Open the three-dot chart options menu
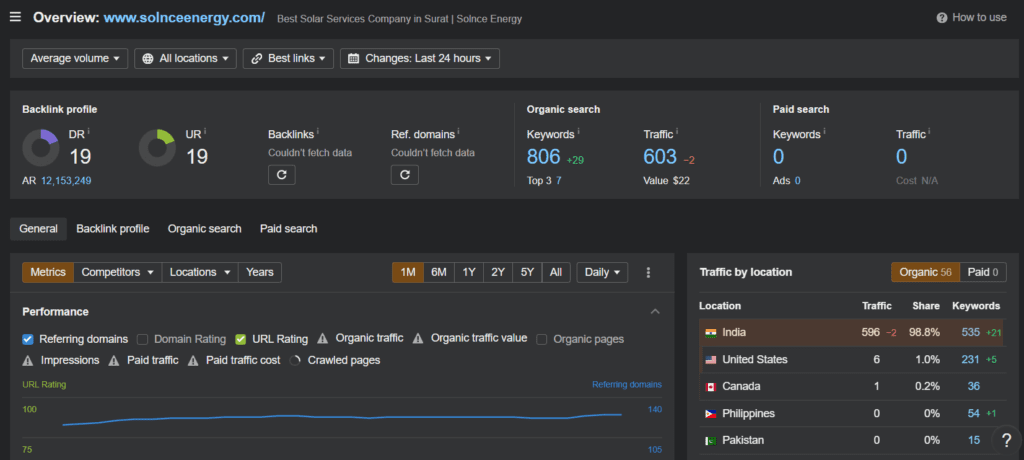Viewport: 1024px width, 460px height. [x=648, y=272]
